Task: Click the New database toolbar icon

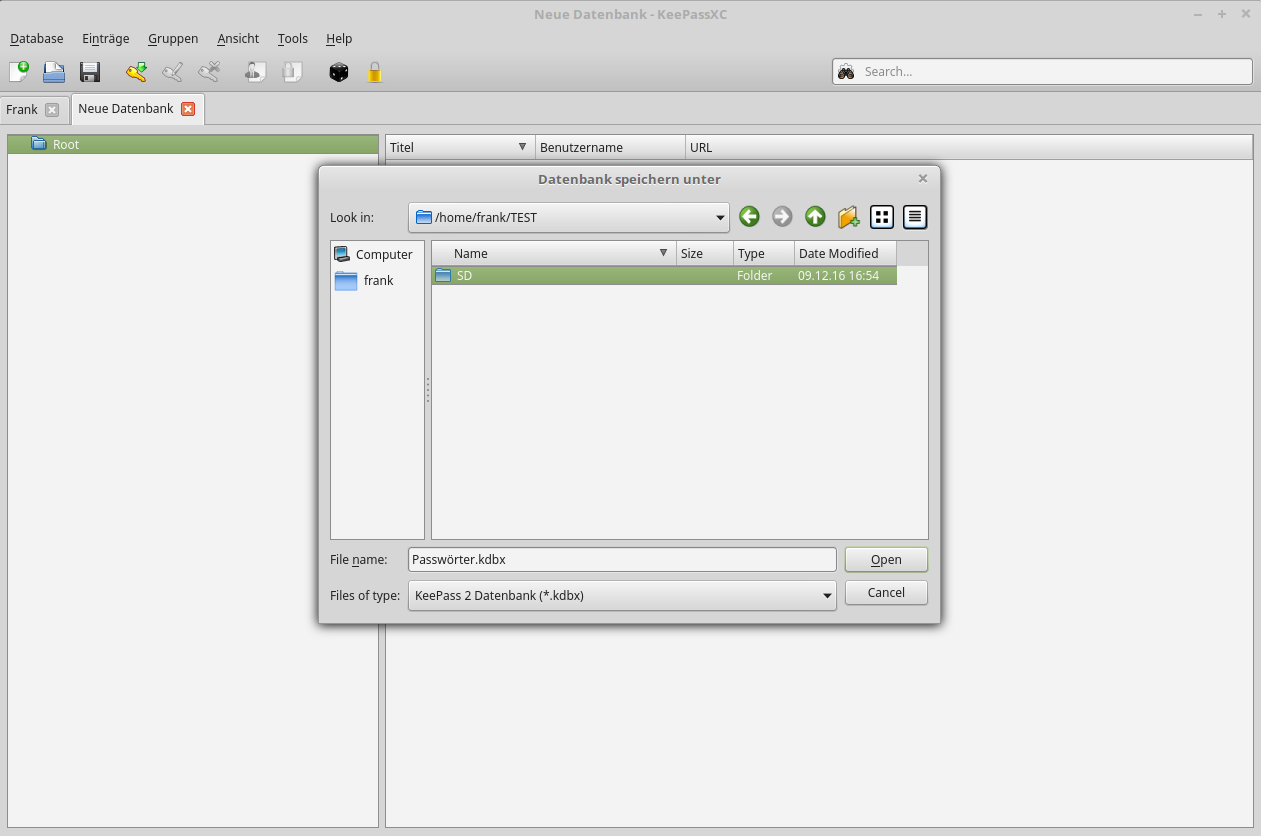Action: [19, 72]
